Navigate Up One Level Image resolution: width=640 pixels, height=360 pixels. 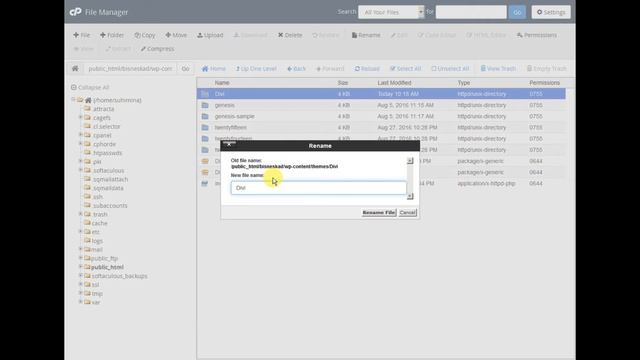[256, 69]
